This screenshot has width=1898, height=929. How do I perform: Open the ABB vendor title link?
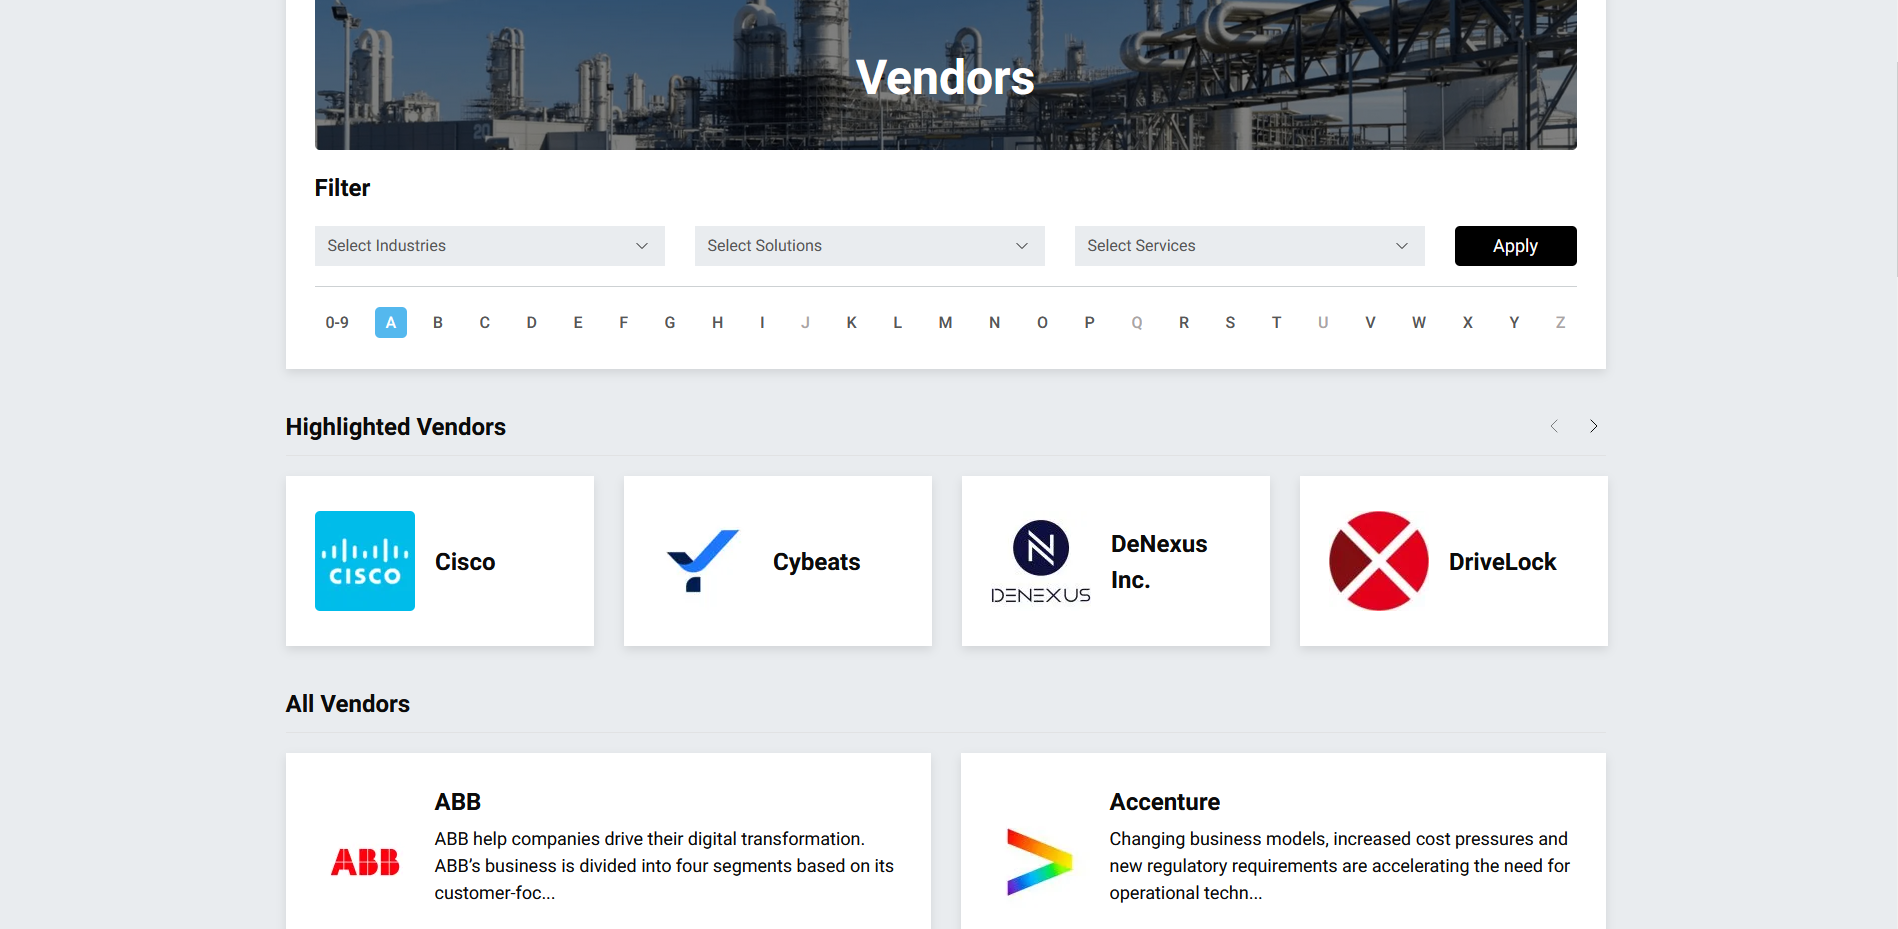(458, 802)
